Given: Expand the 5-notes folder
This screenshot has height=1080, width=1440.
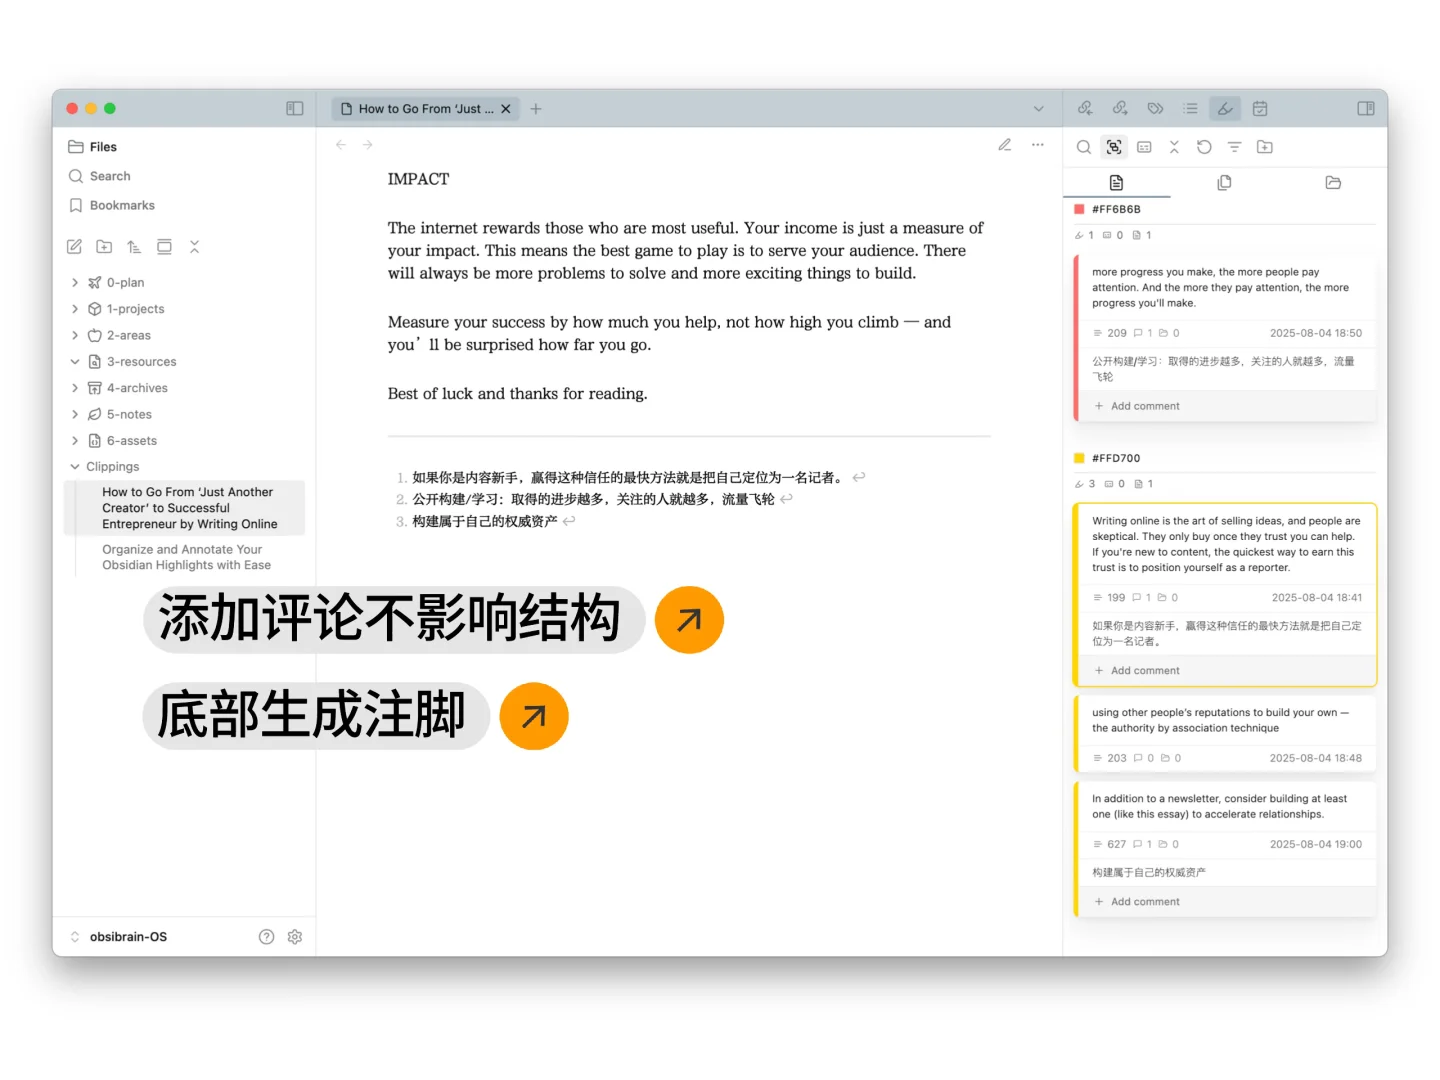Looking at the screenshot, I should pyautogui.click(x=75, y=415).
